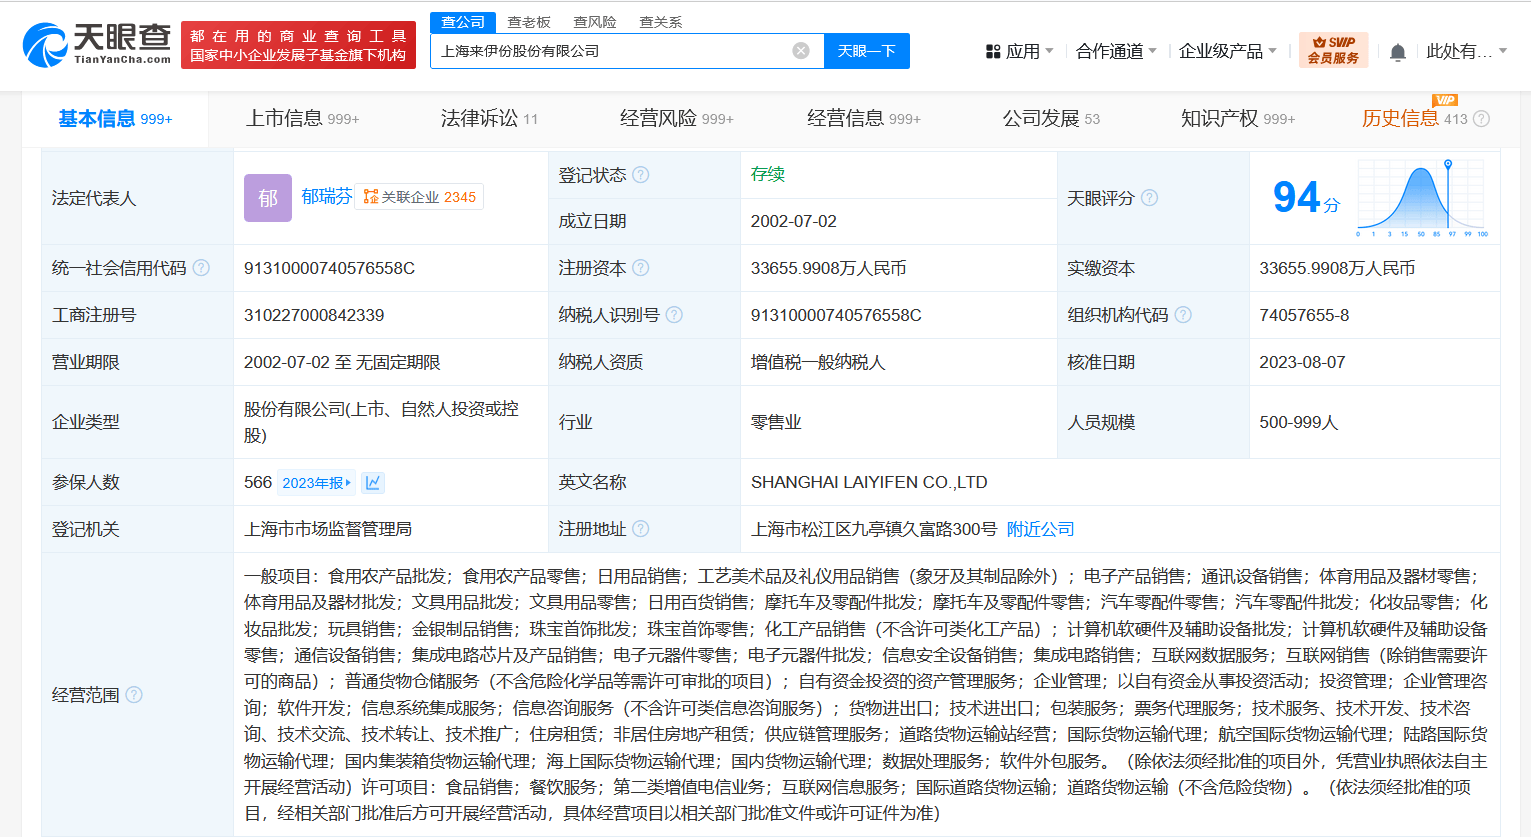Image resolution: width=1531 pixels, height=837 pixels.
Task: Click help icon beside 组织机构代码
Action: coord(1183,315)
